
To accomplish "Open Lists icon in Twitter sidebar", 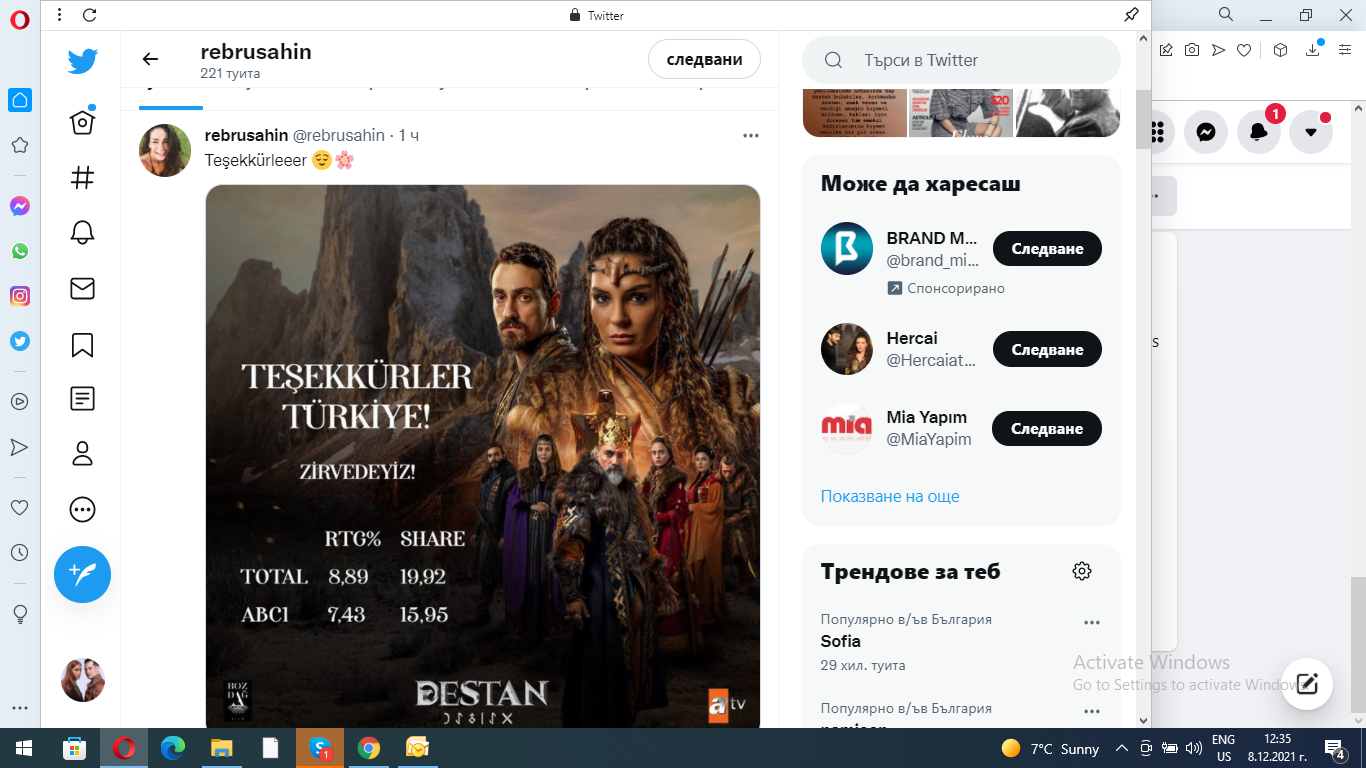I will [x=83, y=399].
